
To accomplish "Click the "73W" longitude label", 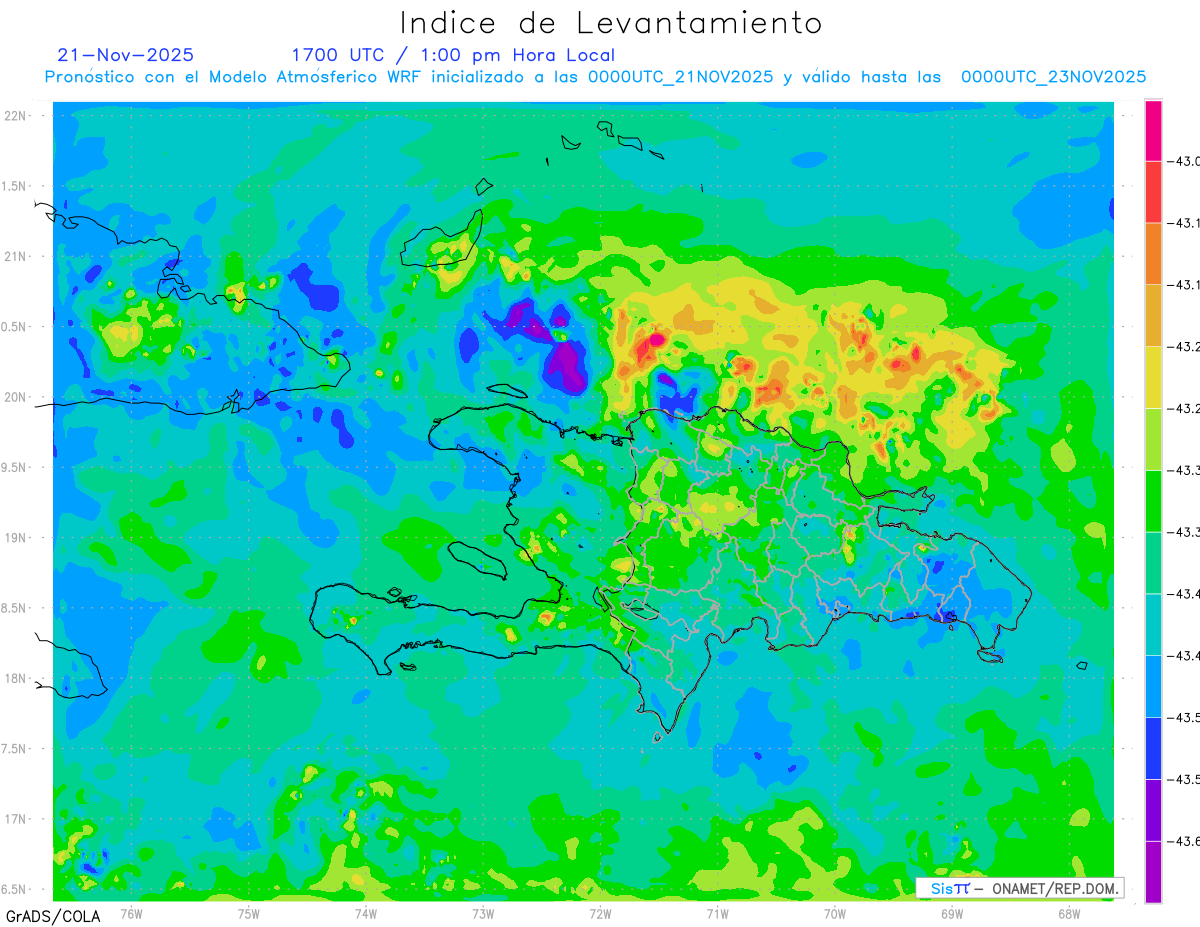I will [483, 913].
